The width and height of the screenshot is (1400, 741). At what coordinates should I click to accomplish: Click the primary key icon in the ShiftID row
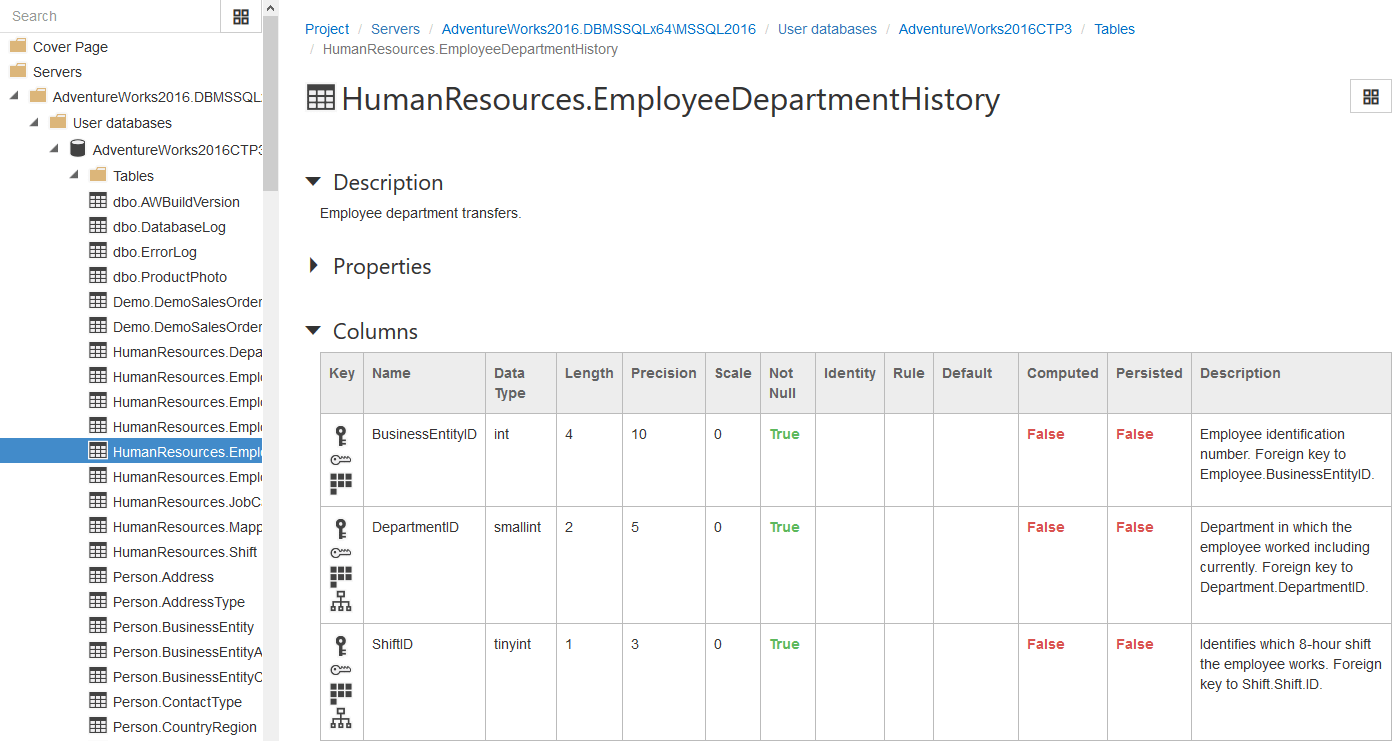click(341, 645)
